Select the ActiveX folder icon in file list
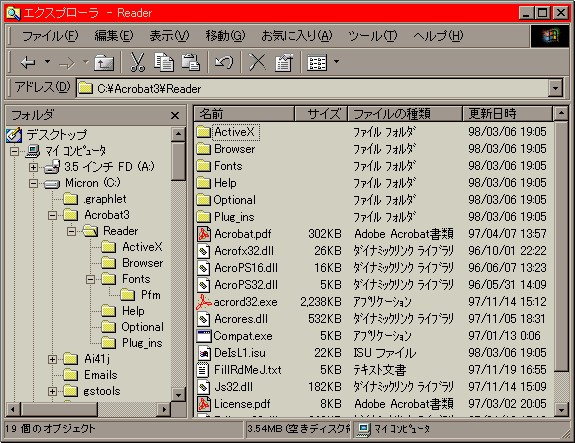Screen dimensions: 575x443 coord(204,132)
